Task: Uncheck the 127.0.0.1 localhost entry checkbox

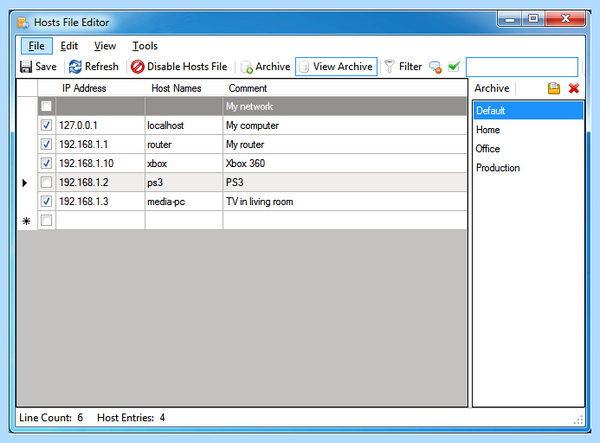Action: coord(46,125)
